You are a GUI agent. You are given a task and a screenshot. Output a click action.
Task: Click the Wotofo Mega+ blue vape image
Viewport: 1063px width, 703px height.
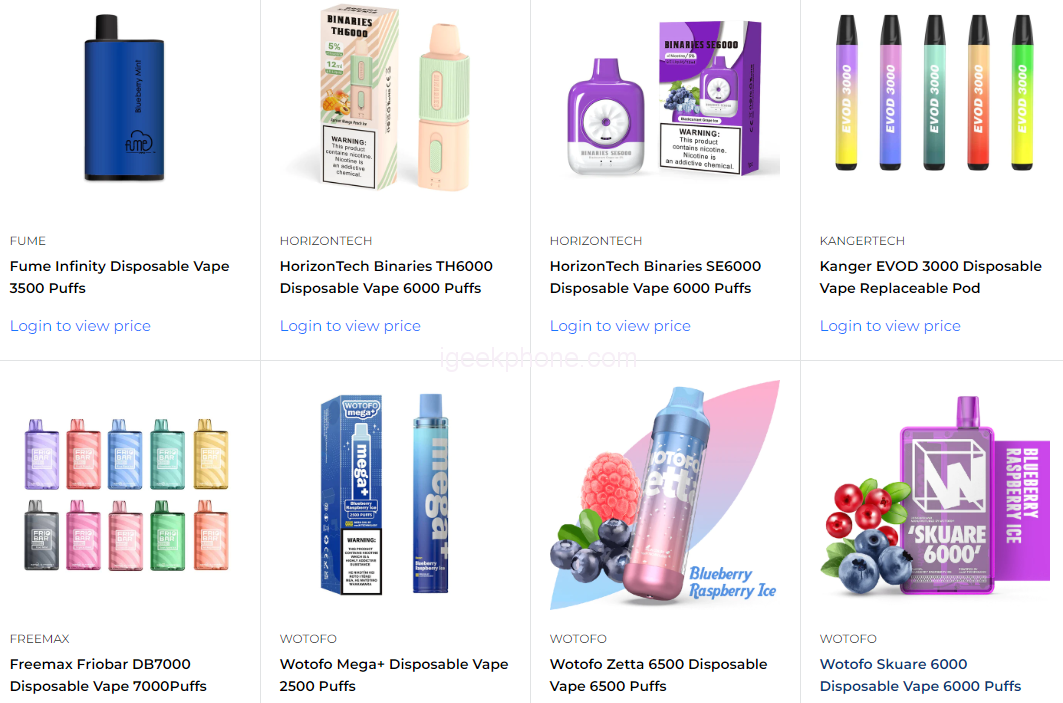click(384, 494)
